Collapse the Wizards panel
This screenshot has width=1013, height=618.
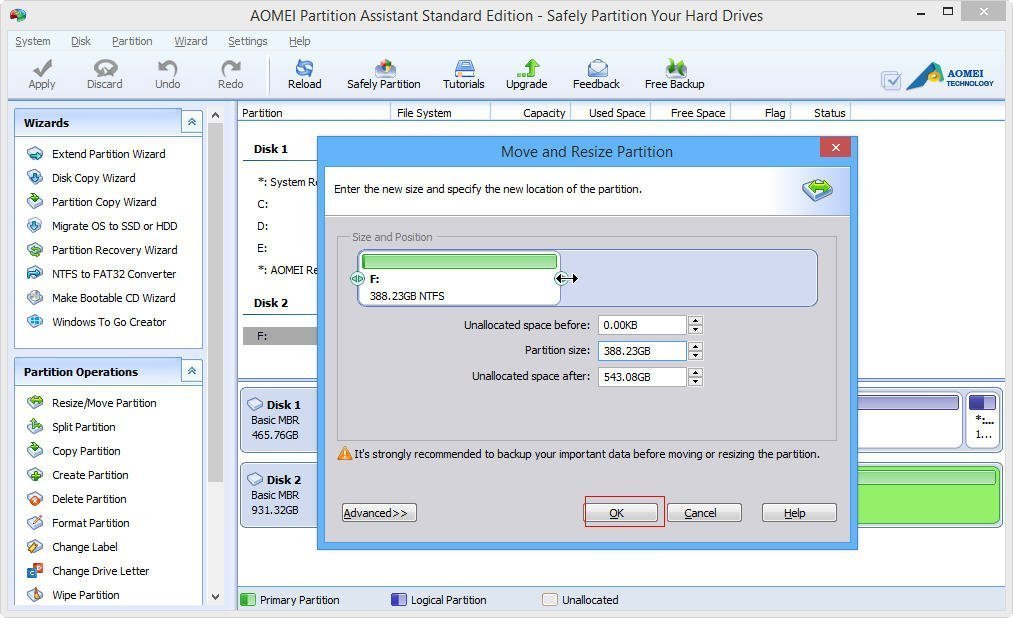192,122
